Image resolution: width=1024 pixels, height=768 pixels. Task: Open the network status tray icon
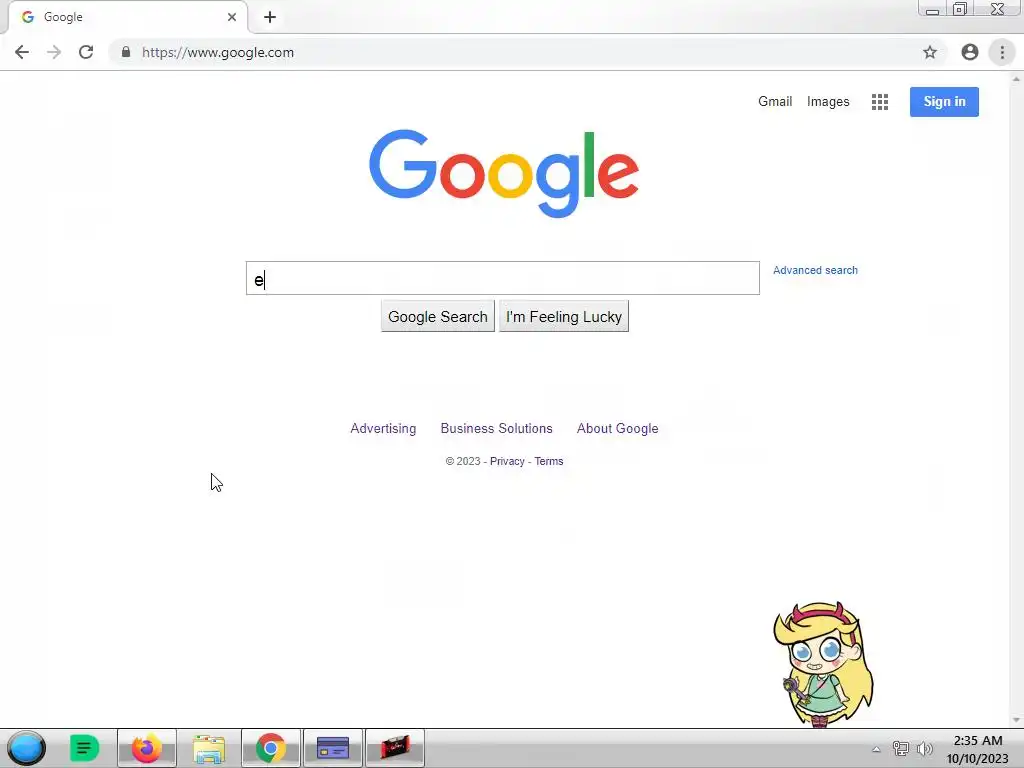pos(901,749)
